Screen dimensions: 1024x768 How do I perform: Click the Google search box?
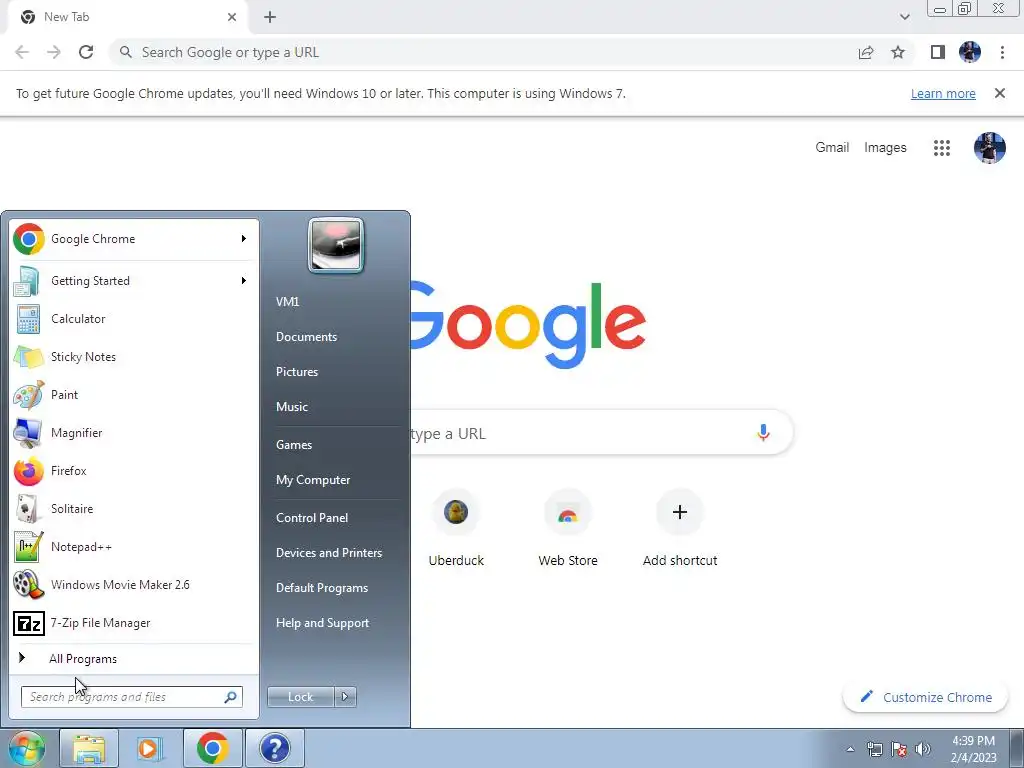[601, 433]
